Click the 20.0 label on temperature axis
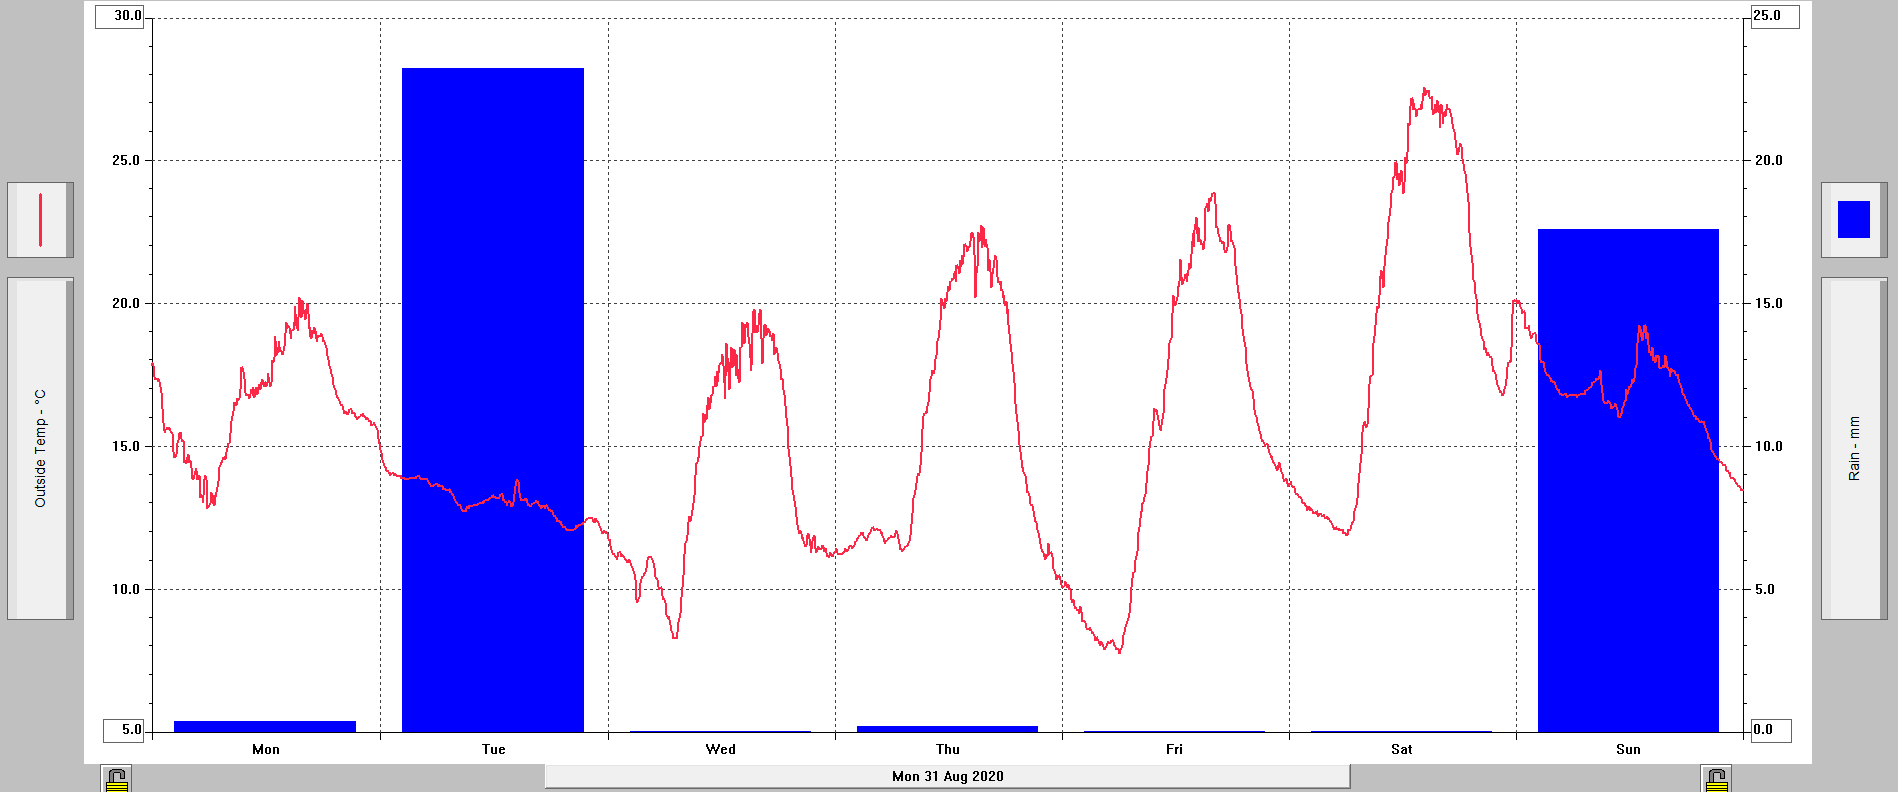The height and width of the screenshot is (792, 1898). [126, 303]
